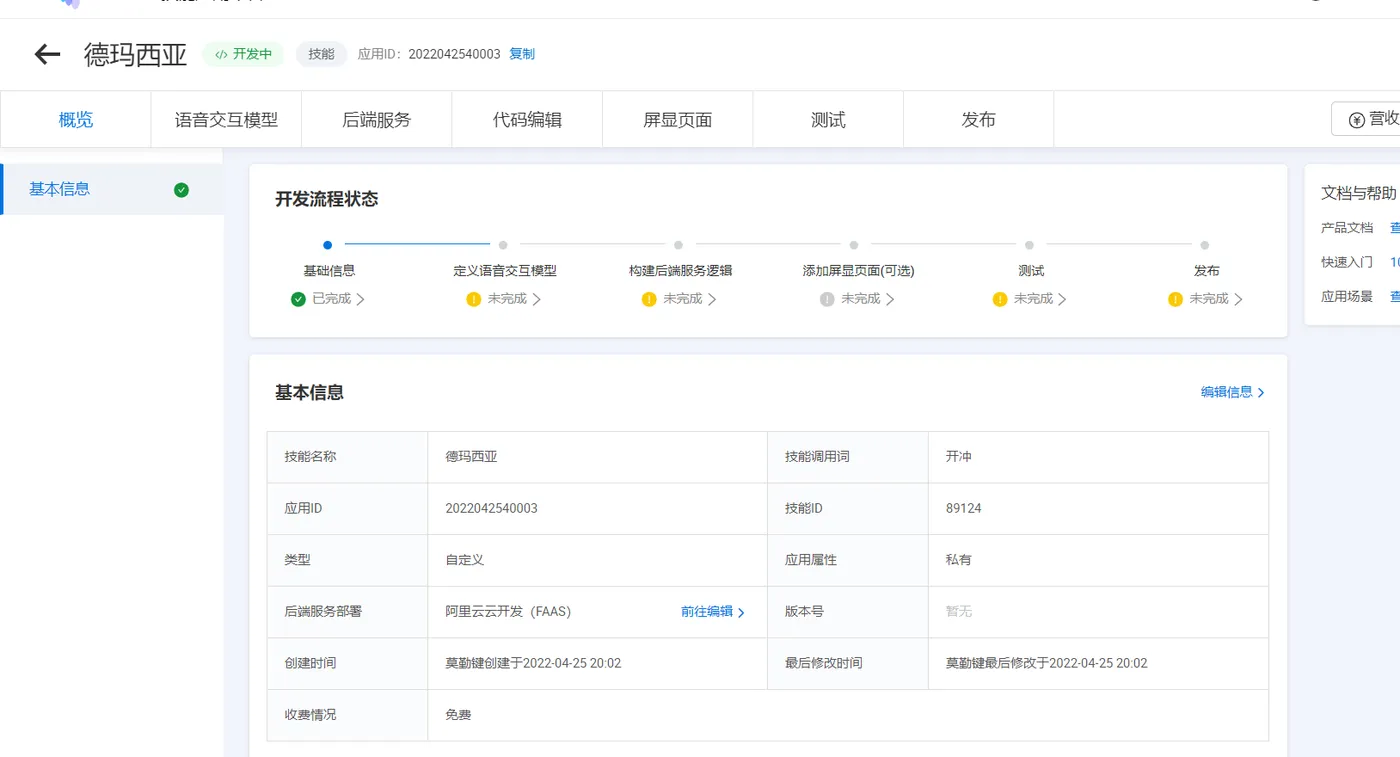Click the 构建后端服务逻辑 step dot
Viewport: 1400px width, 757px height.
click(x=678, y=244)
